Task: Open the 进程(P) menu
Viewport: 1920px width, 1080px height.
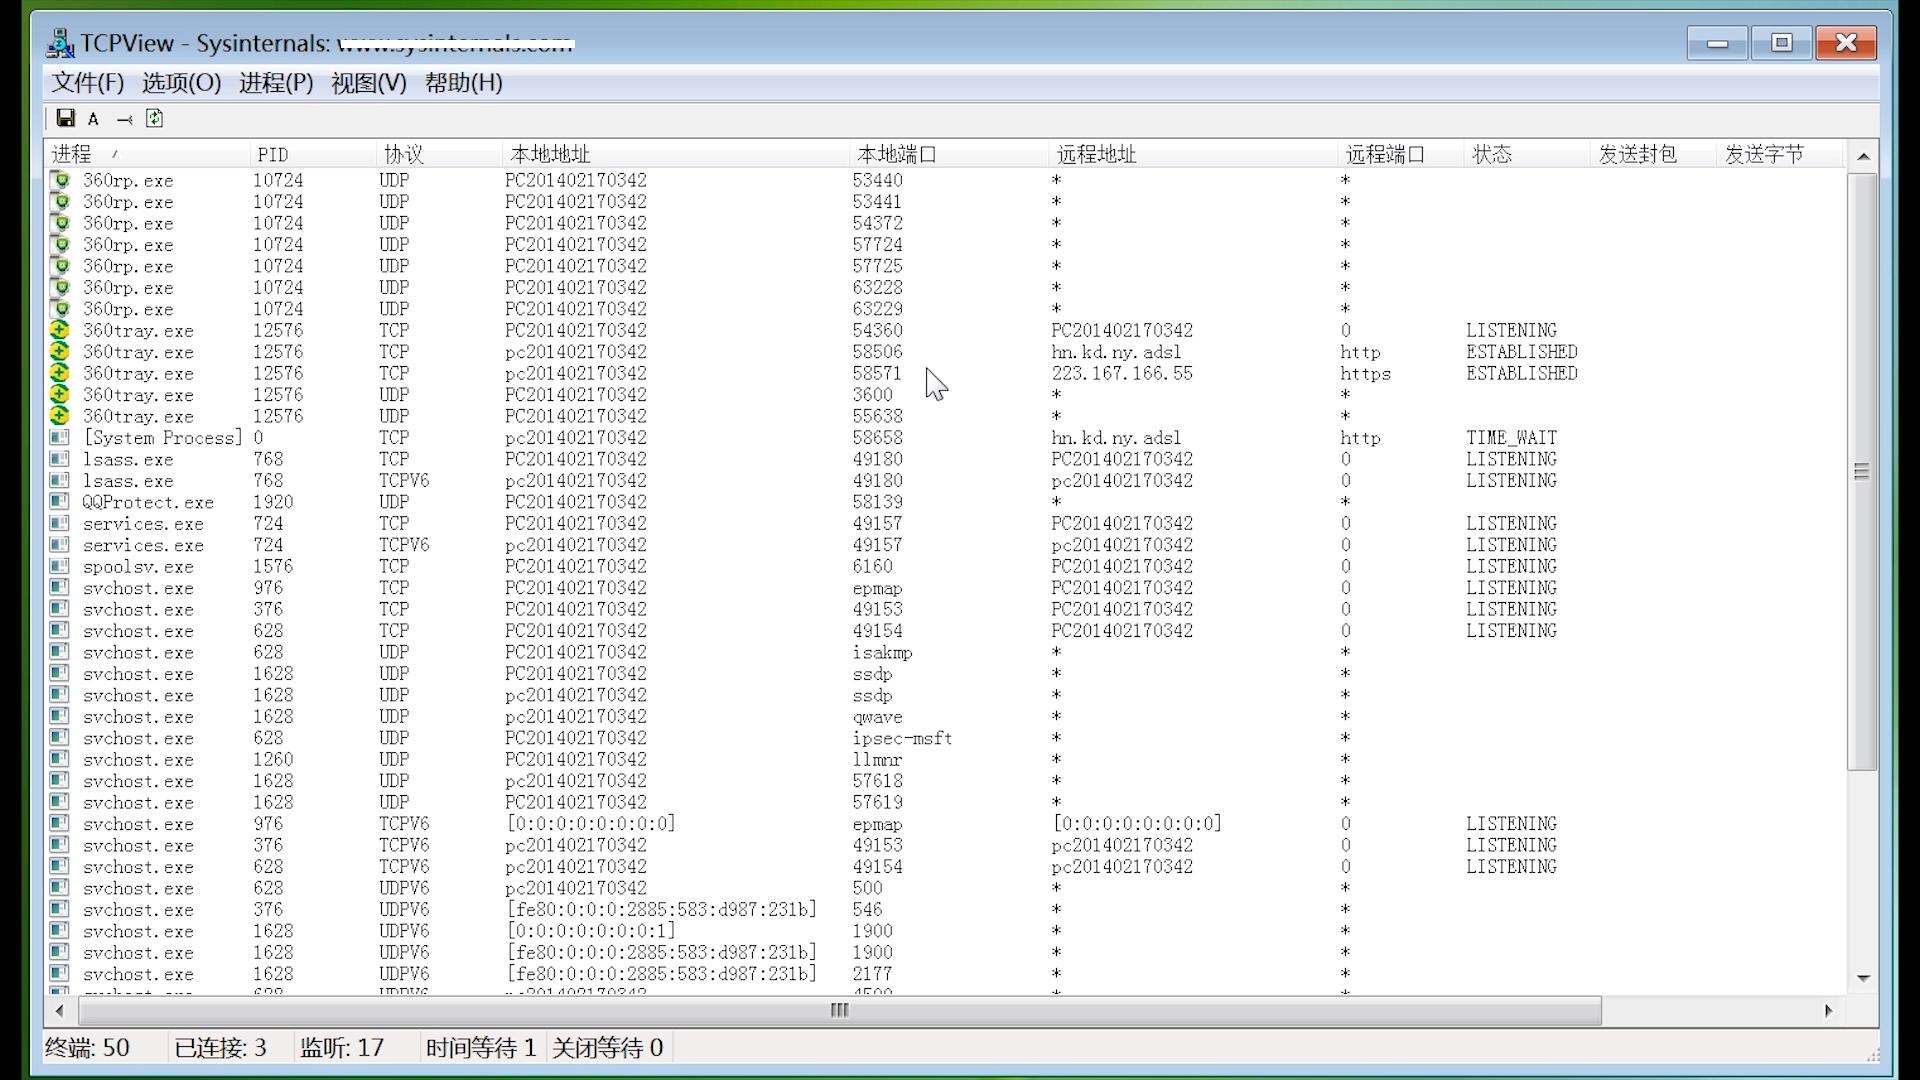Action: [276, 83]
